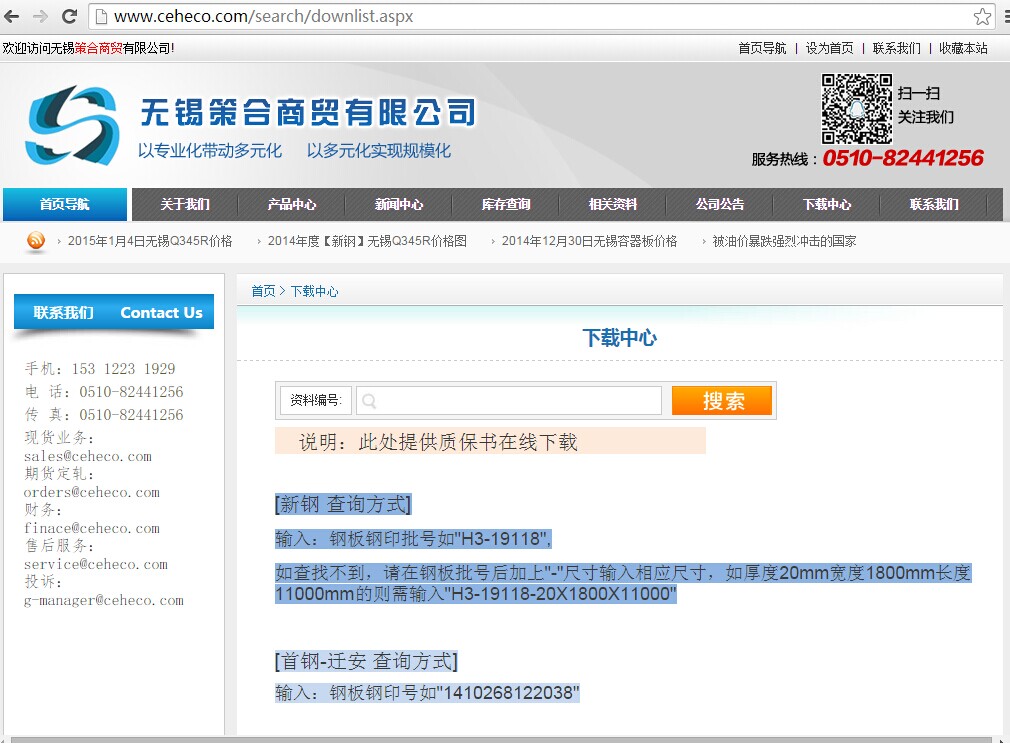Viewport: 1010px width, 743px height.
Task: Click the 设为首页 link at top
Action: pos(829,48)
